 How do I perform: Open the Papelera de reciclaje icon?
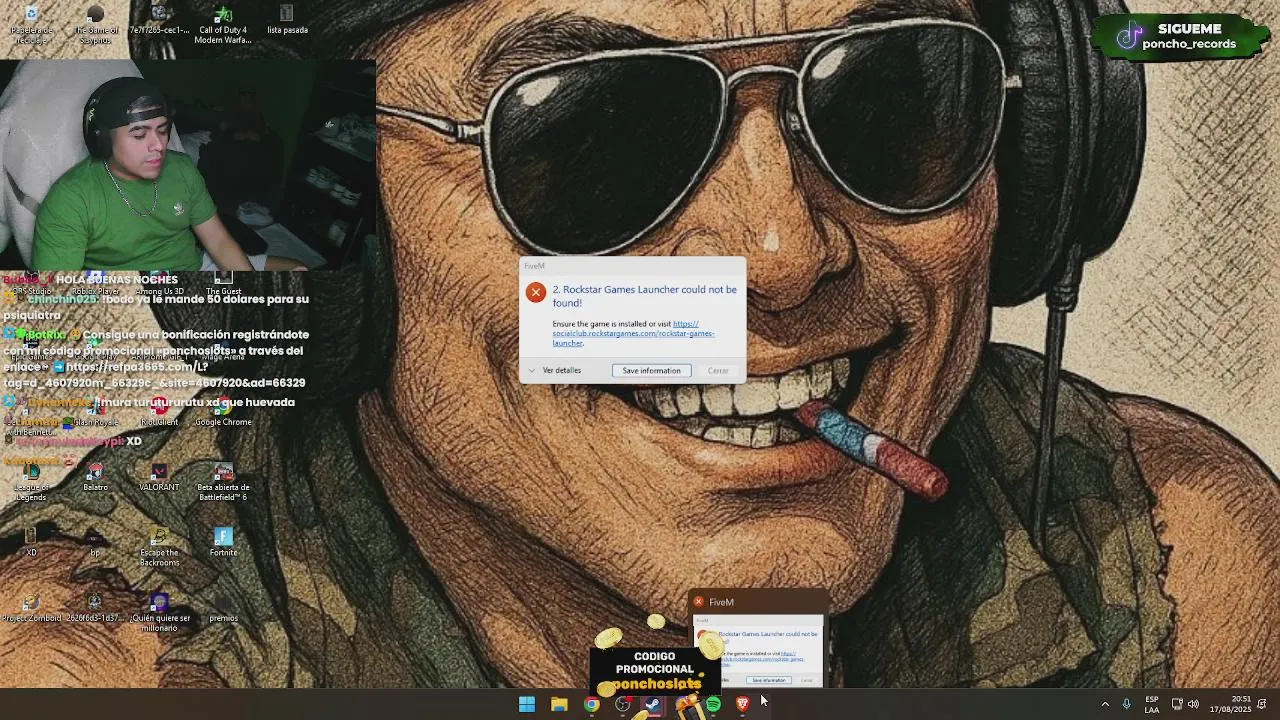31,26
